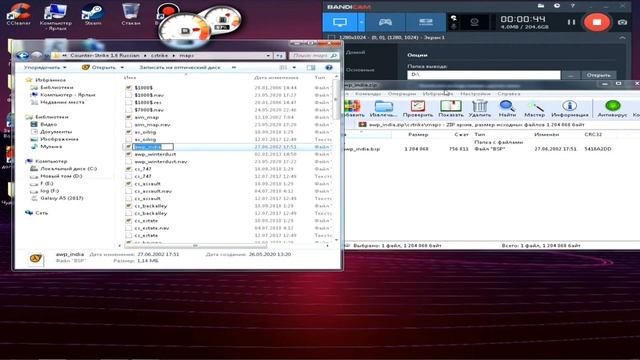Click WinRAR Найти (Find) toolbar icon
Viewport: 640px width, 360px height.
click(507, 109)
